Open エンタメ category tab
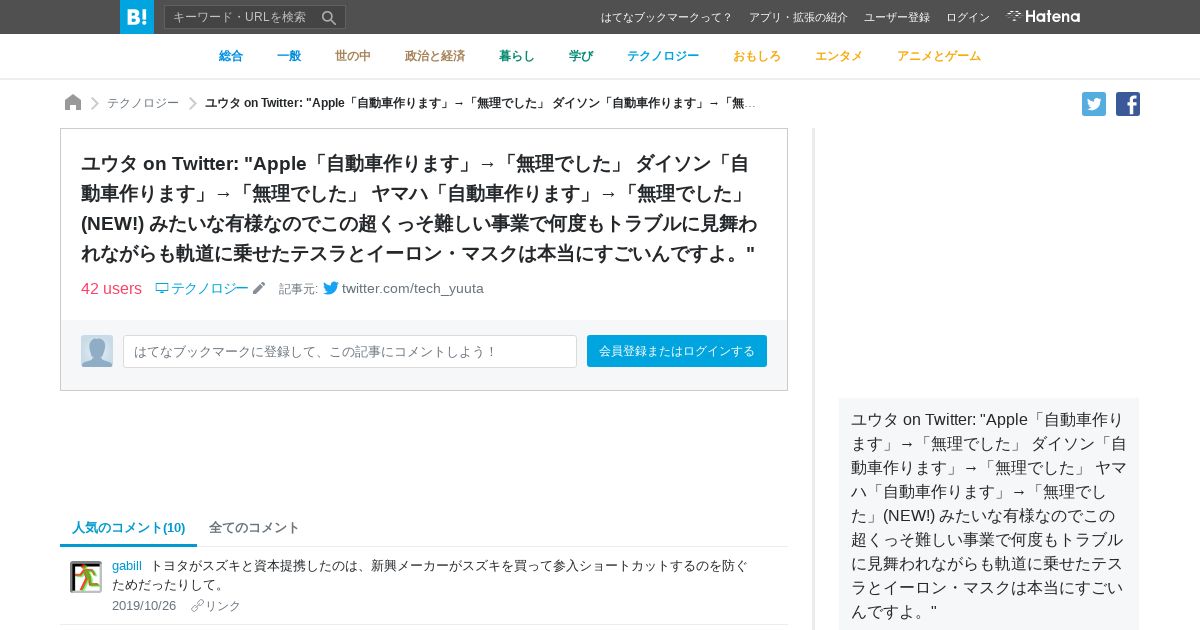1200x630 pixels. 839,56
